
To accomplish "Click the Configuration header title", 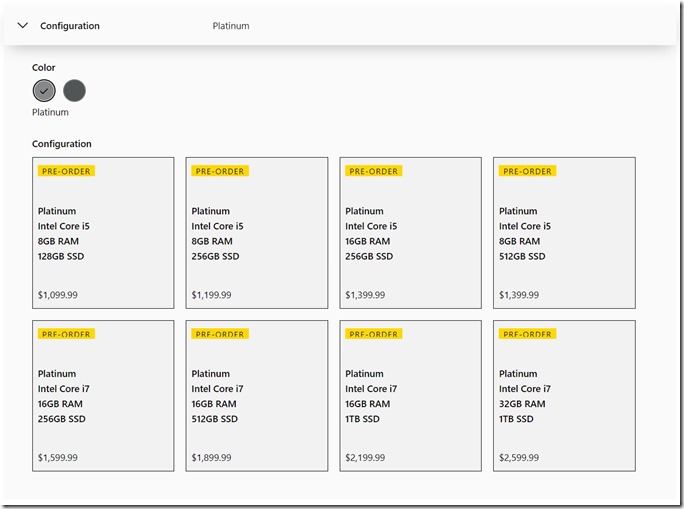I will [70, 26].
